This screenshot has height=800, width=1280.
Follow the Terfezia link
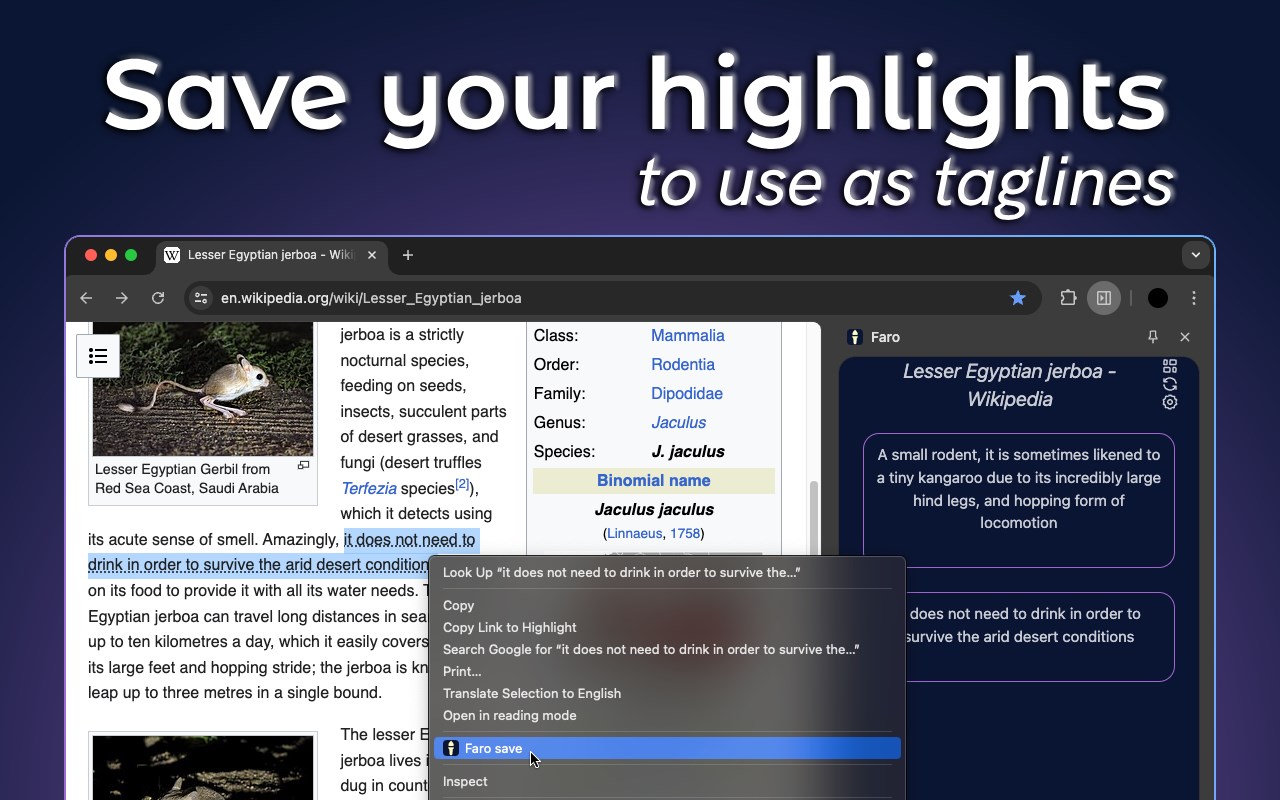click(369, 488)
